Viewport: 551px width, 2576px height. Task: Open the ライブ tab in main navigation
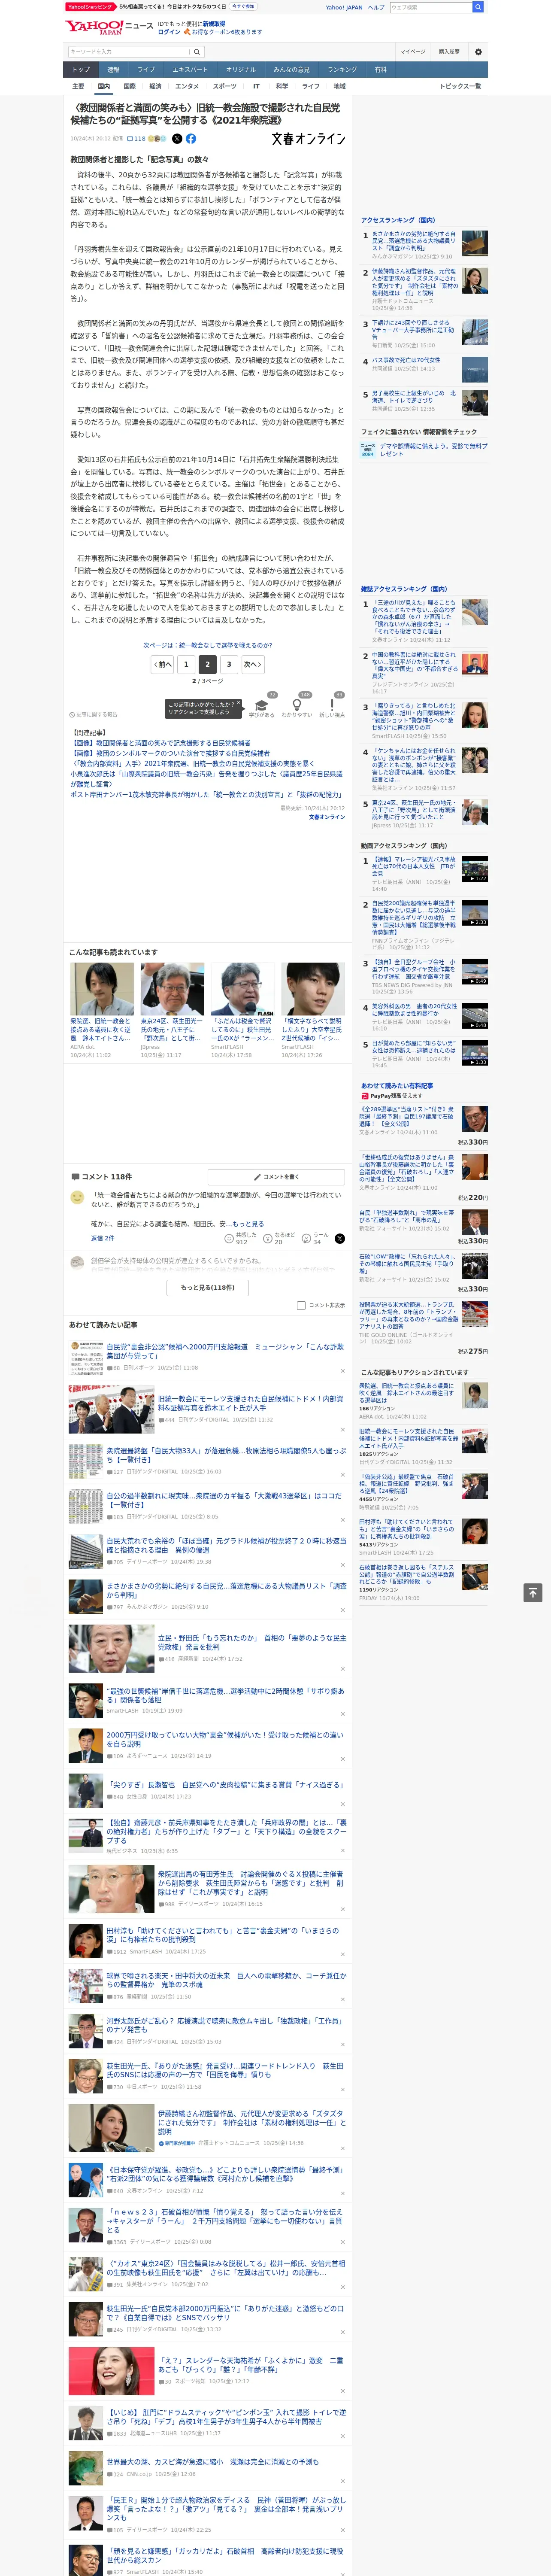[146, 69]
